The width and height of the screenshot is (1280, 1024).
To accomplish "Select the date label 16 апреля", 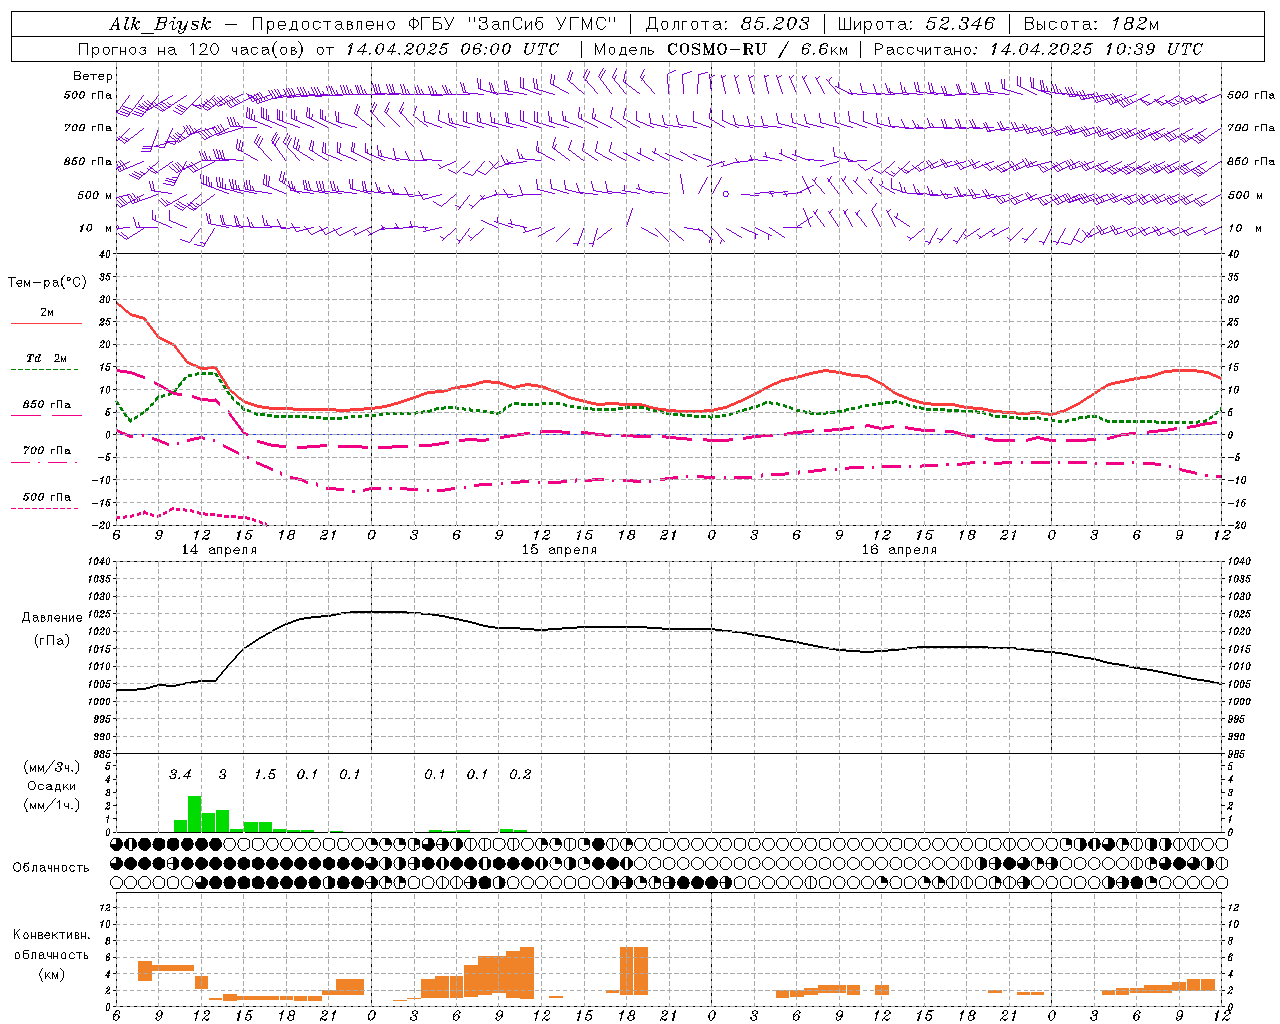I will pos(900,550).
